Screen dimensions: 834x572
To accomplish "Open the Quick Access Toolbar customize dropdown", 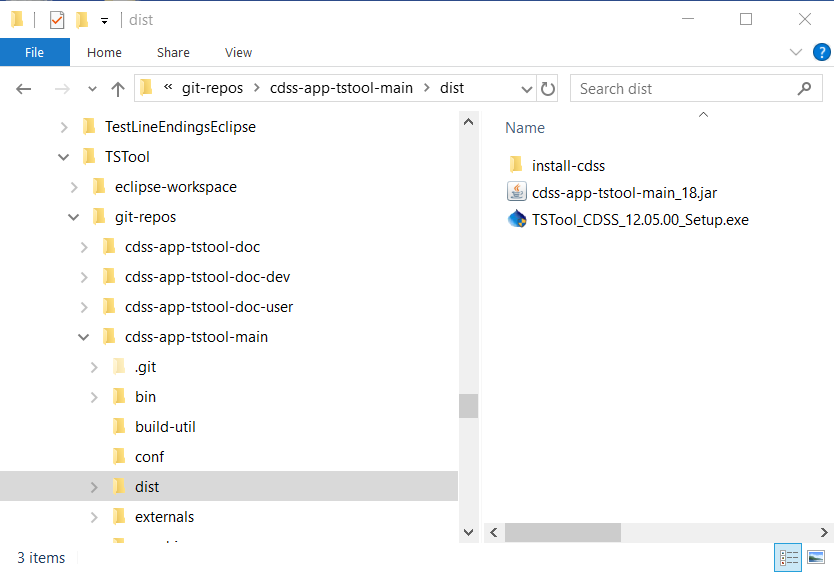I will click(104, 20).
